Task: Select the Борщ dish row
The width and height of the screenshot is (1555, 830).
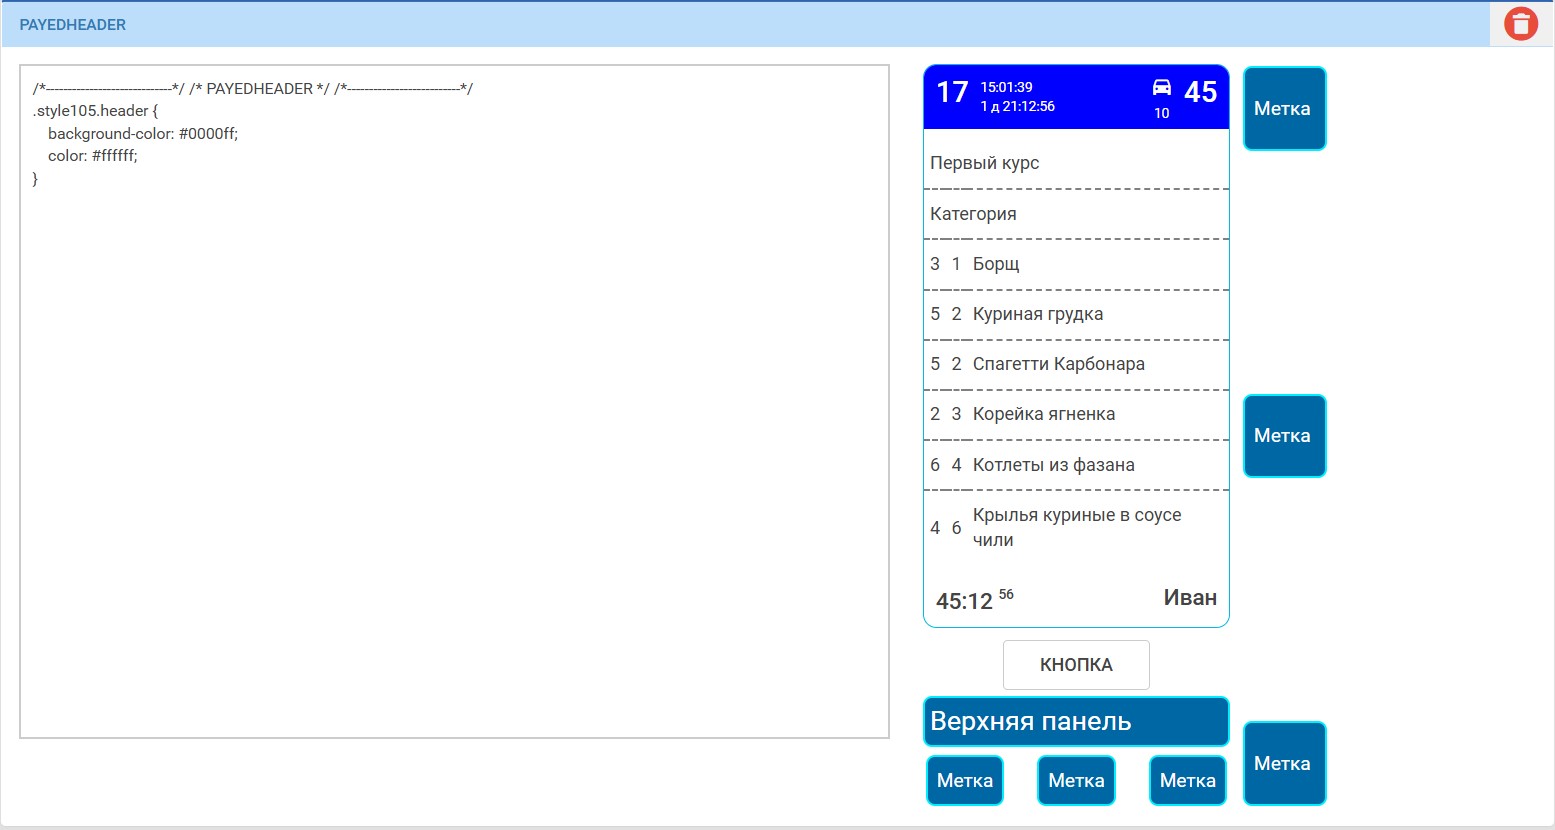Action: 1075,264
